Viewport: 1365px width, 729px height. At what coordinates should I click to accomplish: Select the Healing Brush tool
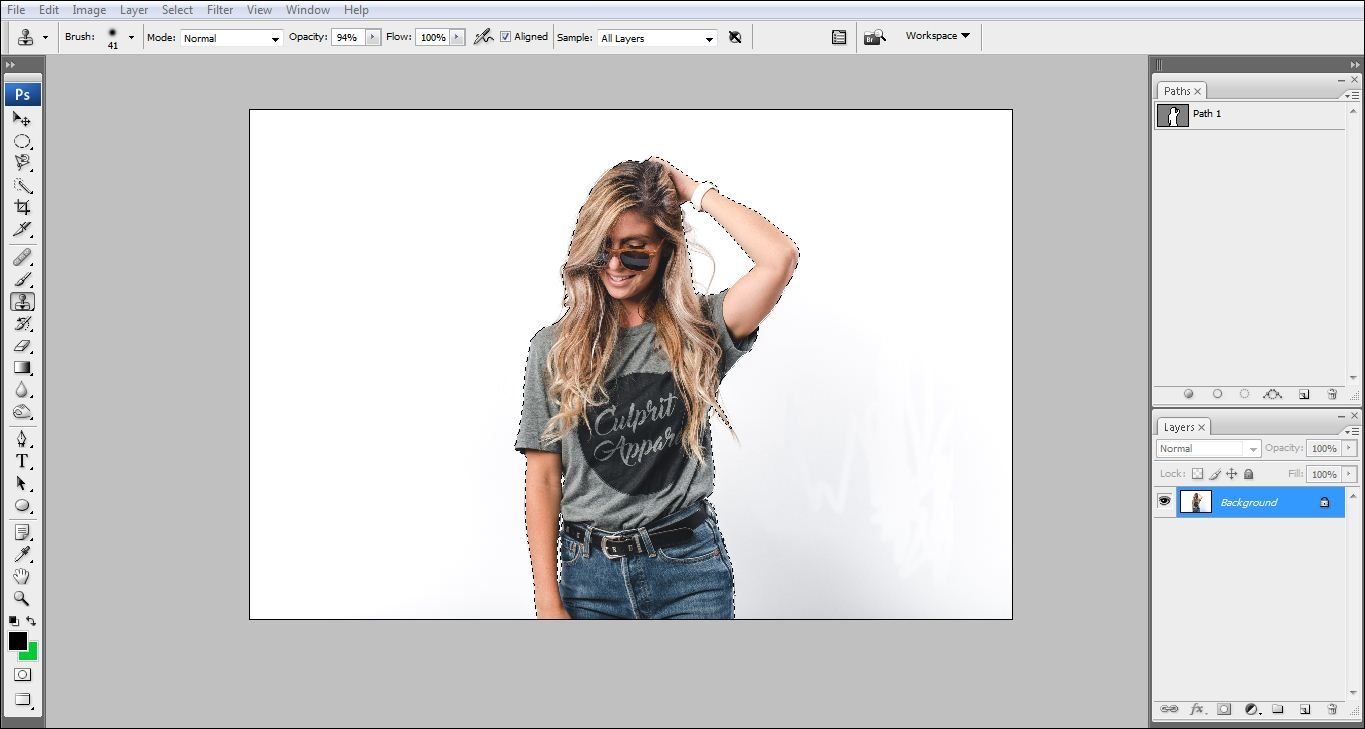point(22,257)
